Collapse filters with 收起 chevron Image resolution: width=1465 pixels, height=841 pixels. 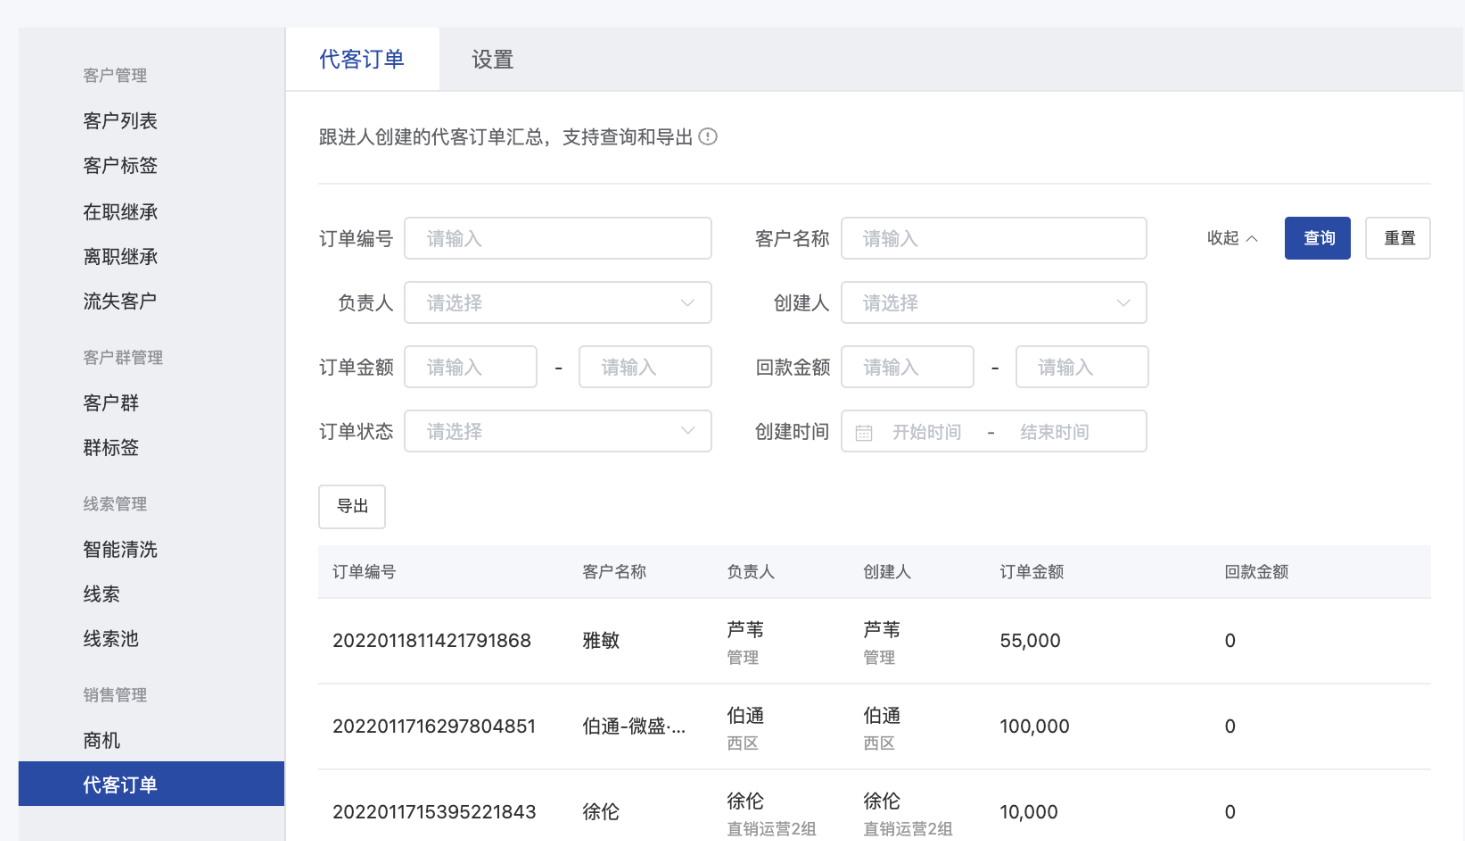(x=1232, y=238)
